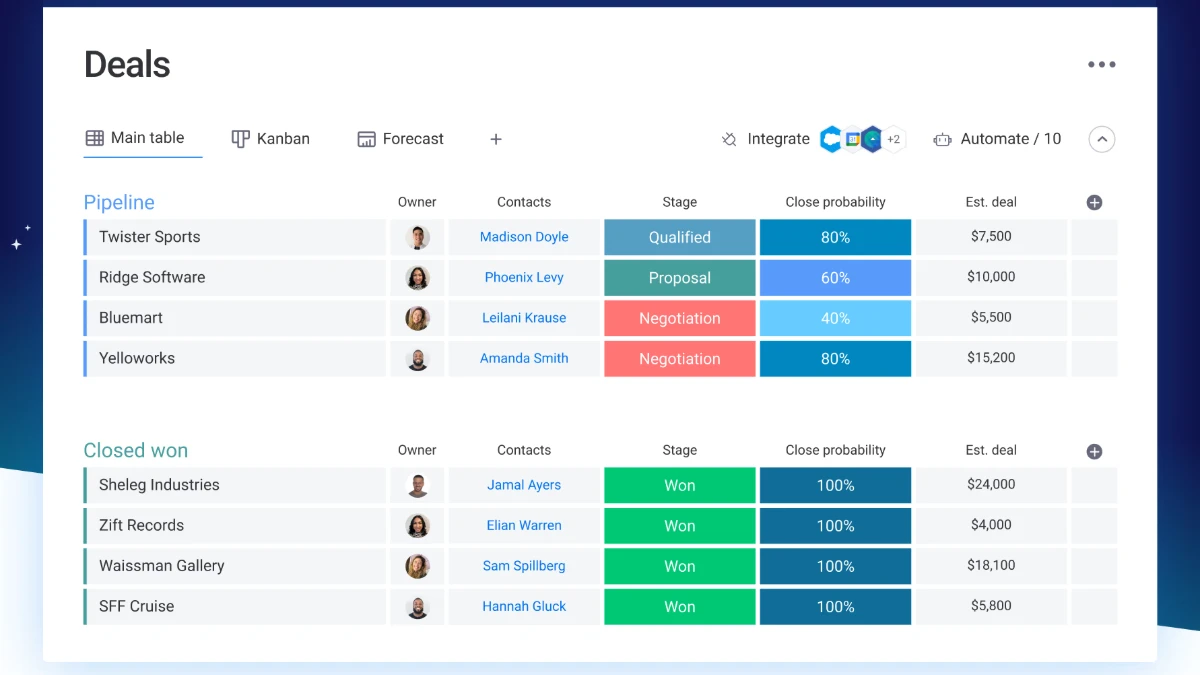
Task: Click the Kanban view icon
Action: [239, 138]
